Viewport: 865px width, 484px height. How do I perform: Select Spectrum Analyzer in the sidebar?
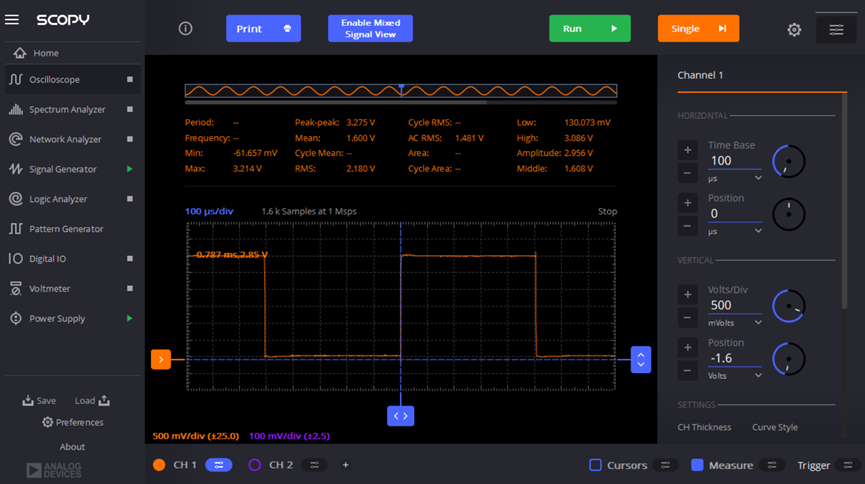click(72, 109)
